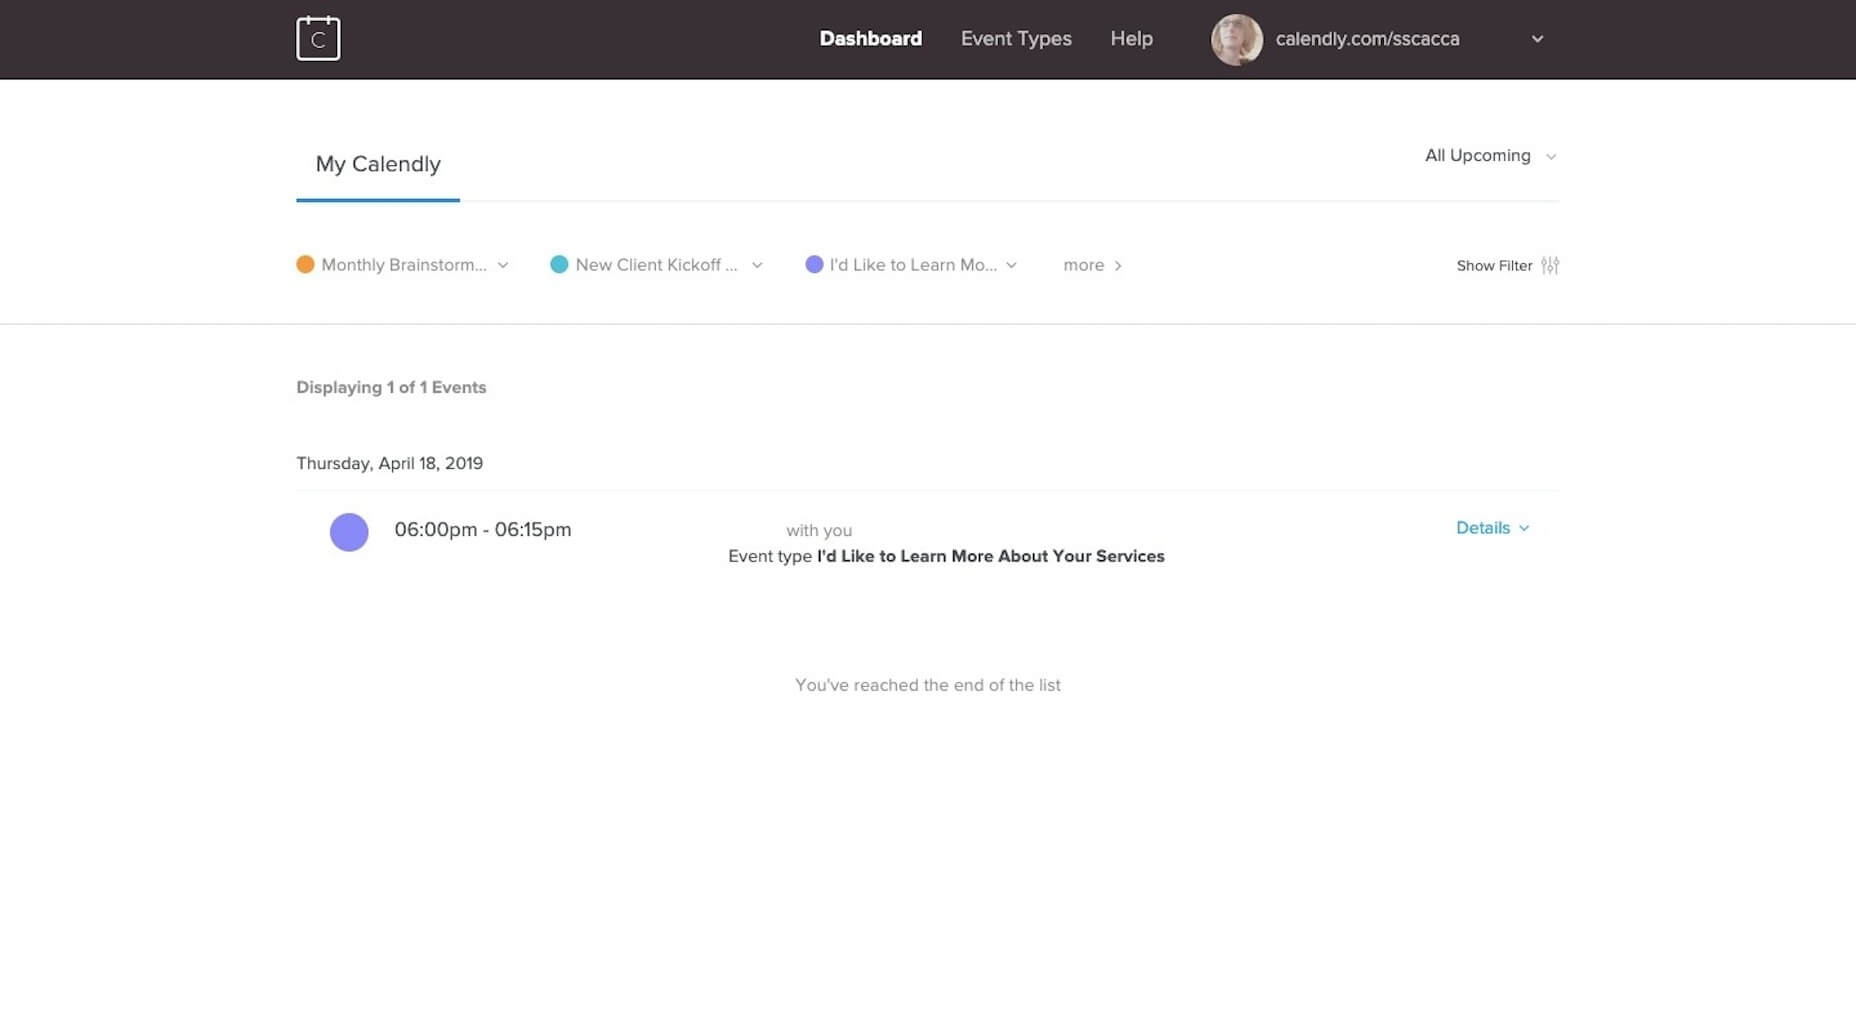Viewport: 1856px width, 1017px height.
Task: Open the Help menu item
Action: pos(1131,39)
